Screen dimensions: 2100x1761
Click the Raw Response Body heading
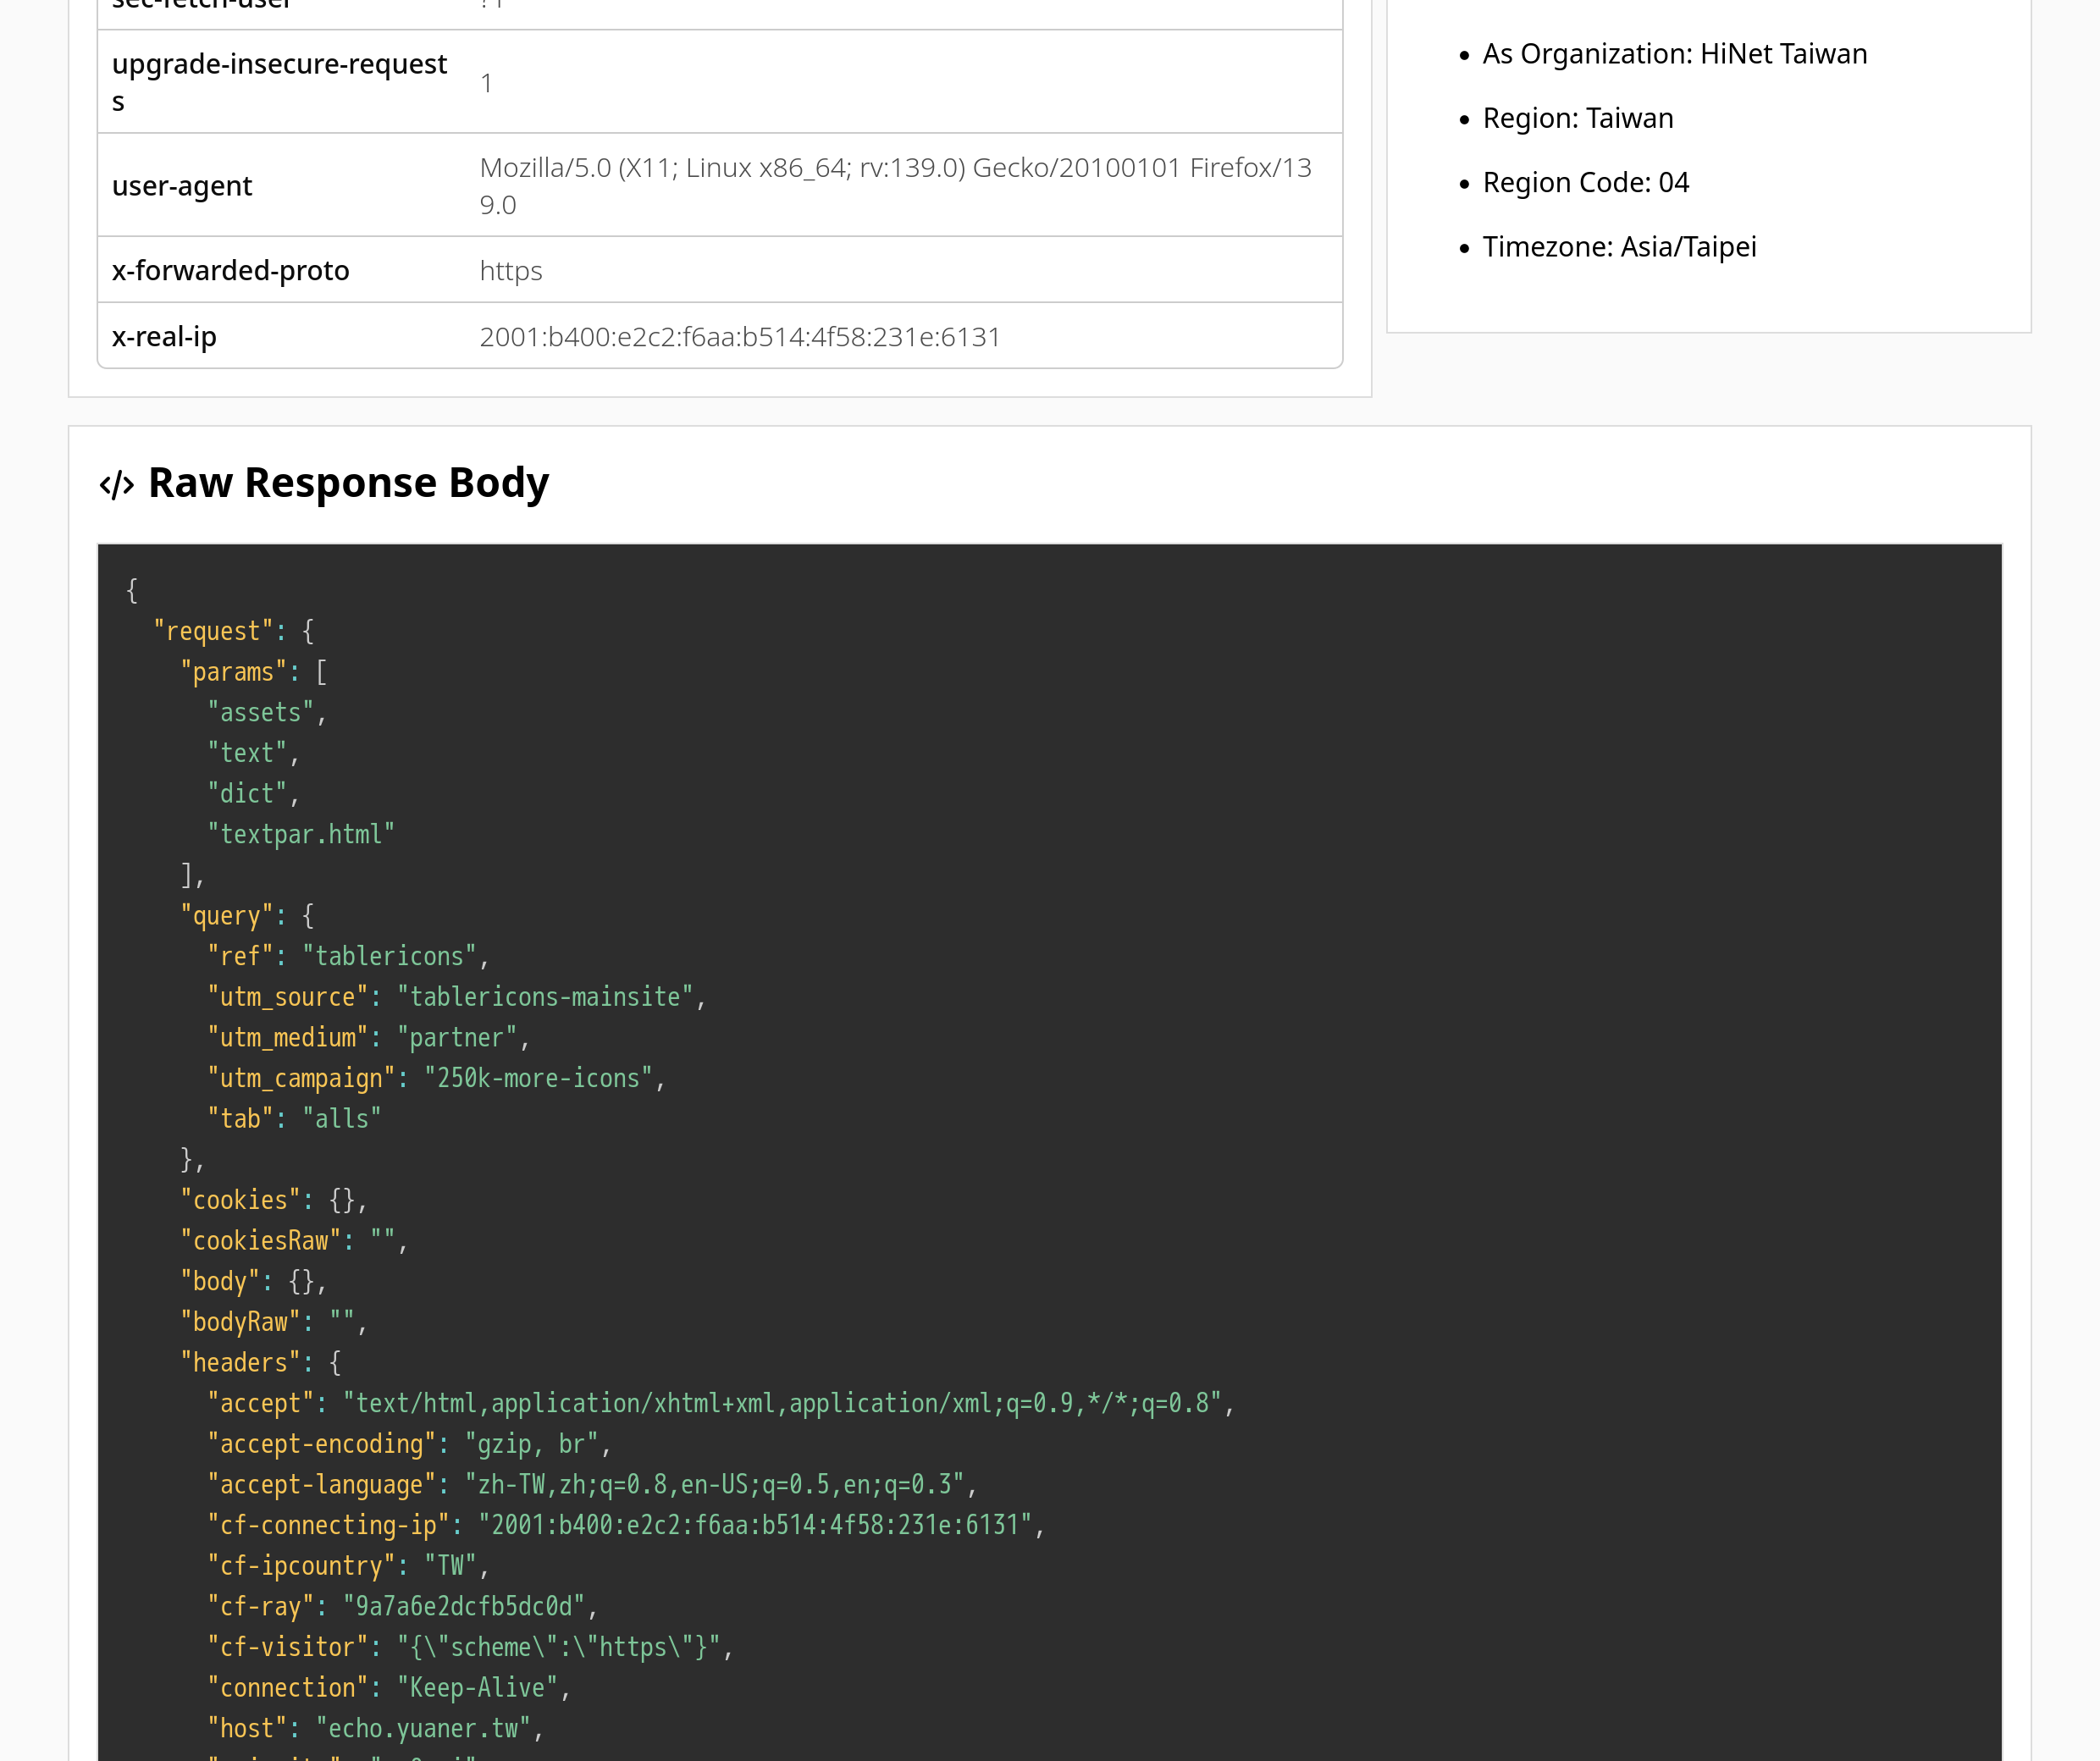(x=348, y=483)
